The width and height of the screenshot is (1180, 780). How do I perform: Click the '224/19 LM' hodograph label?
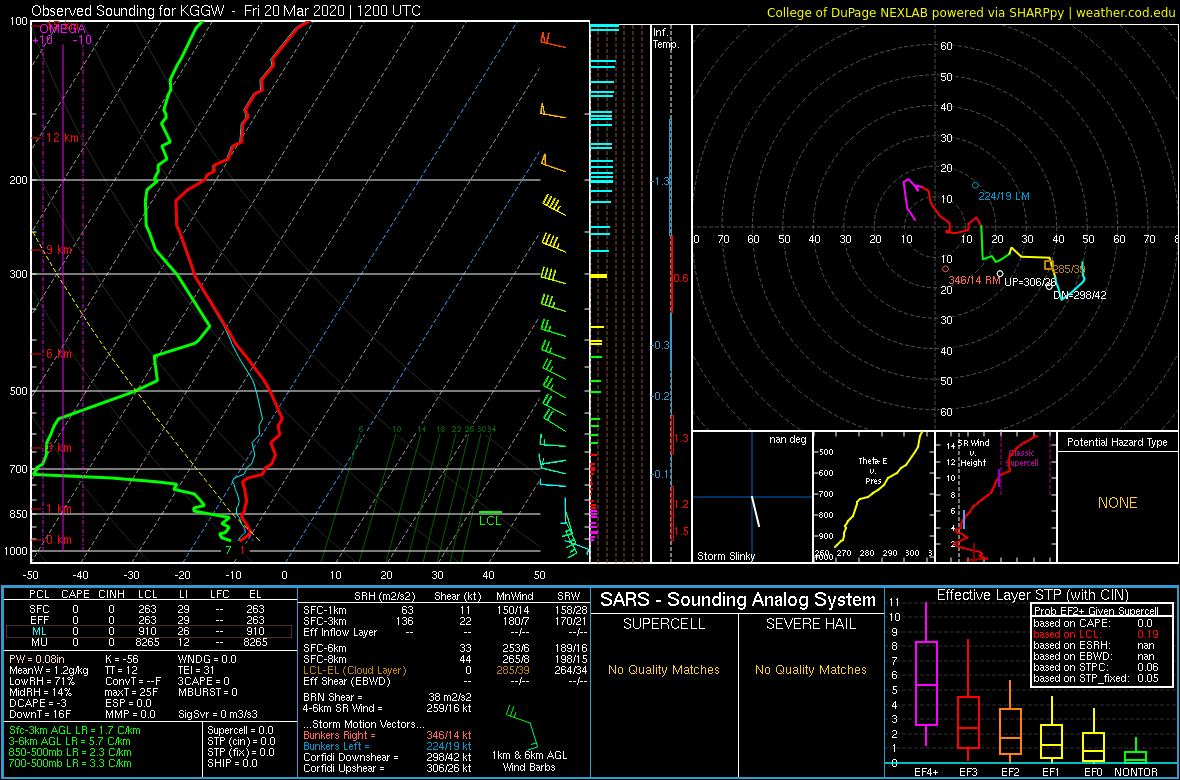pyautogui.click(x=1003, y=197)
